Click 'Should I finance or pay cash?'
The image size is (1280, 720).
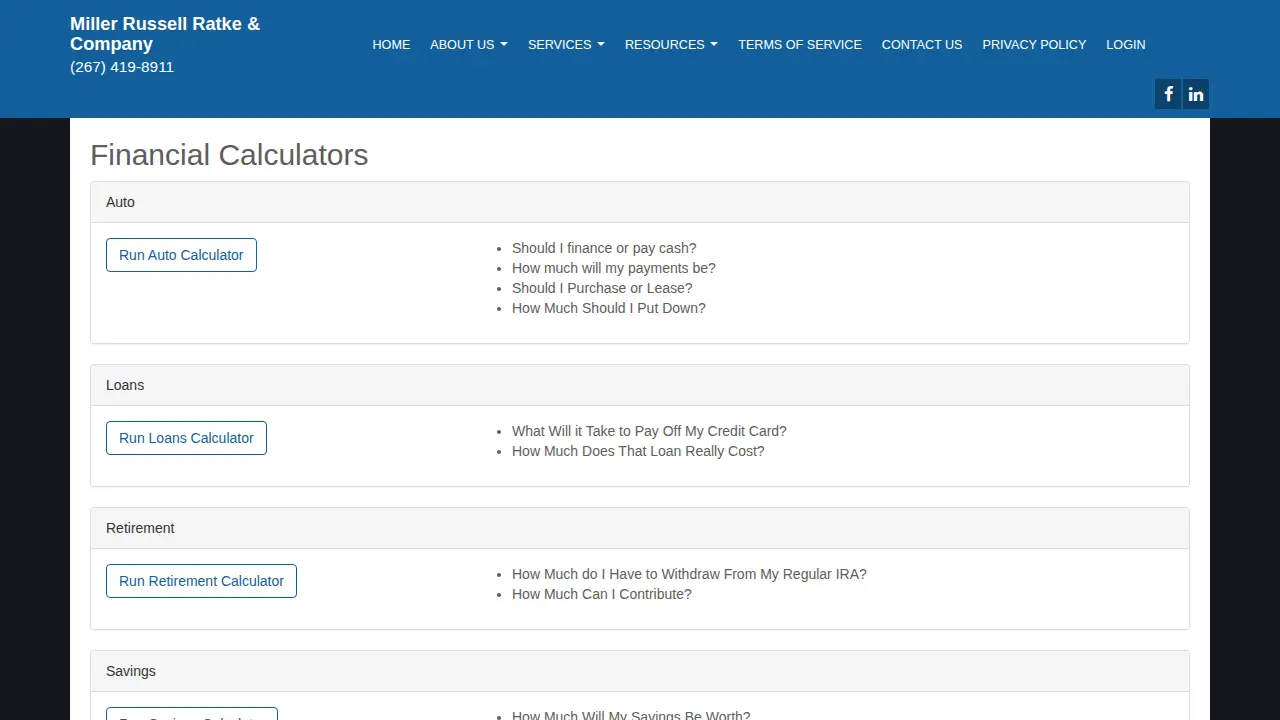pyautogui.click(x=604, y=248)
